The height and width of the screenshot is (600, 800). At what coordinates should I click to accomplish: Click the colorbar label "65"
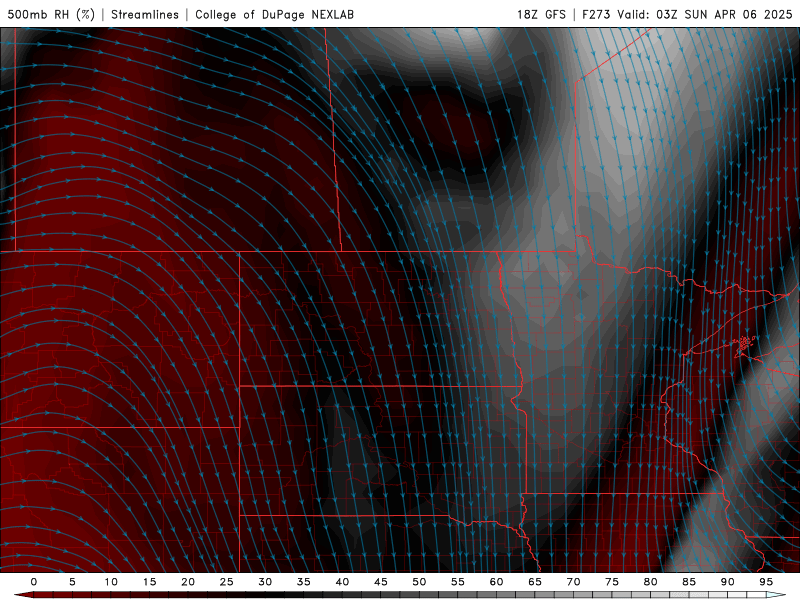(534, 582)
